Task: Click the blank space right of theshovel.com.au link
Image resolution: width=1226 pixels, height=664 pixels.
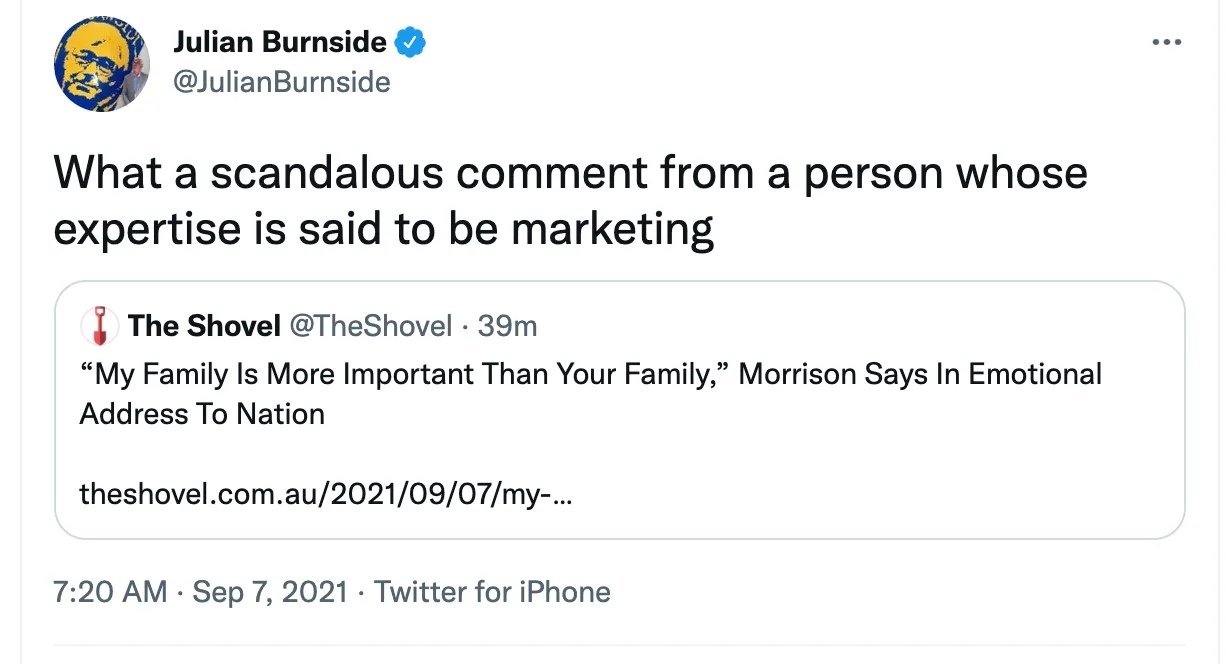Action: (850, 494)
